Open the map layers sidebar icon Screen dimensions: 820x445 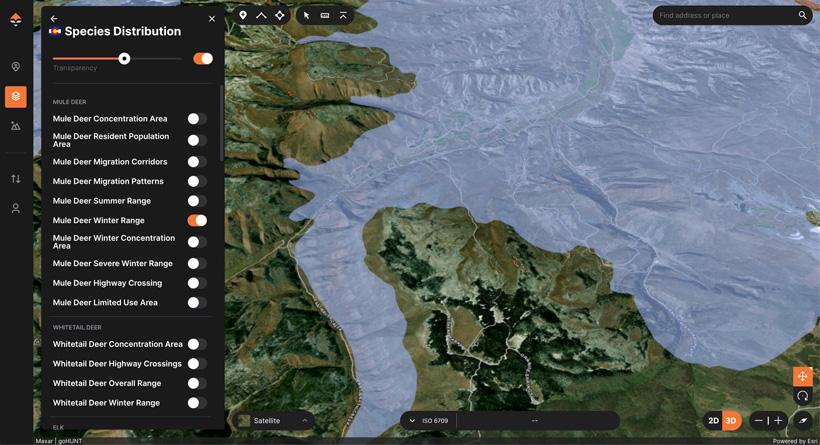coord(16,97)
